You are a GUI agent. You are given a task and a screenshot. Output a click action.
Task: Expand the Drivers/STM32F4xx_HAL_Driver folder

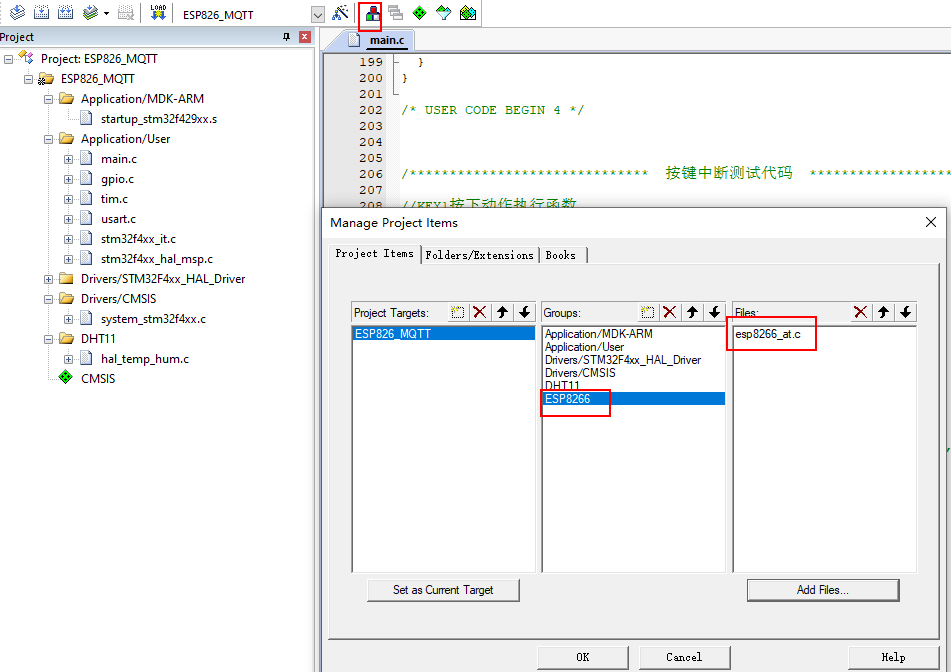[49, 280]
